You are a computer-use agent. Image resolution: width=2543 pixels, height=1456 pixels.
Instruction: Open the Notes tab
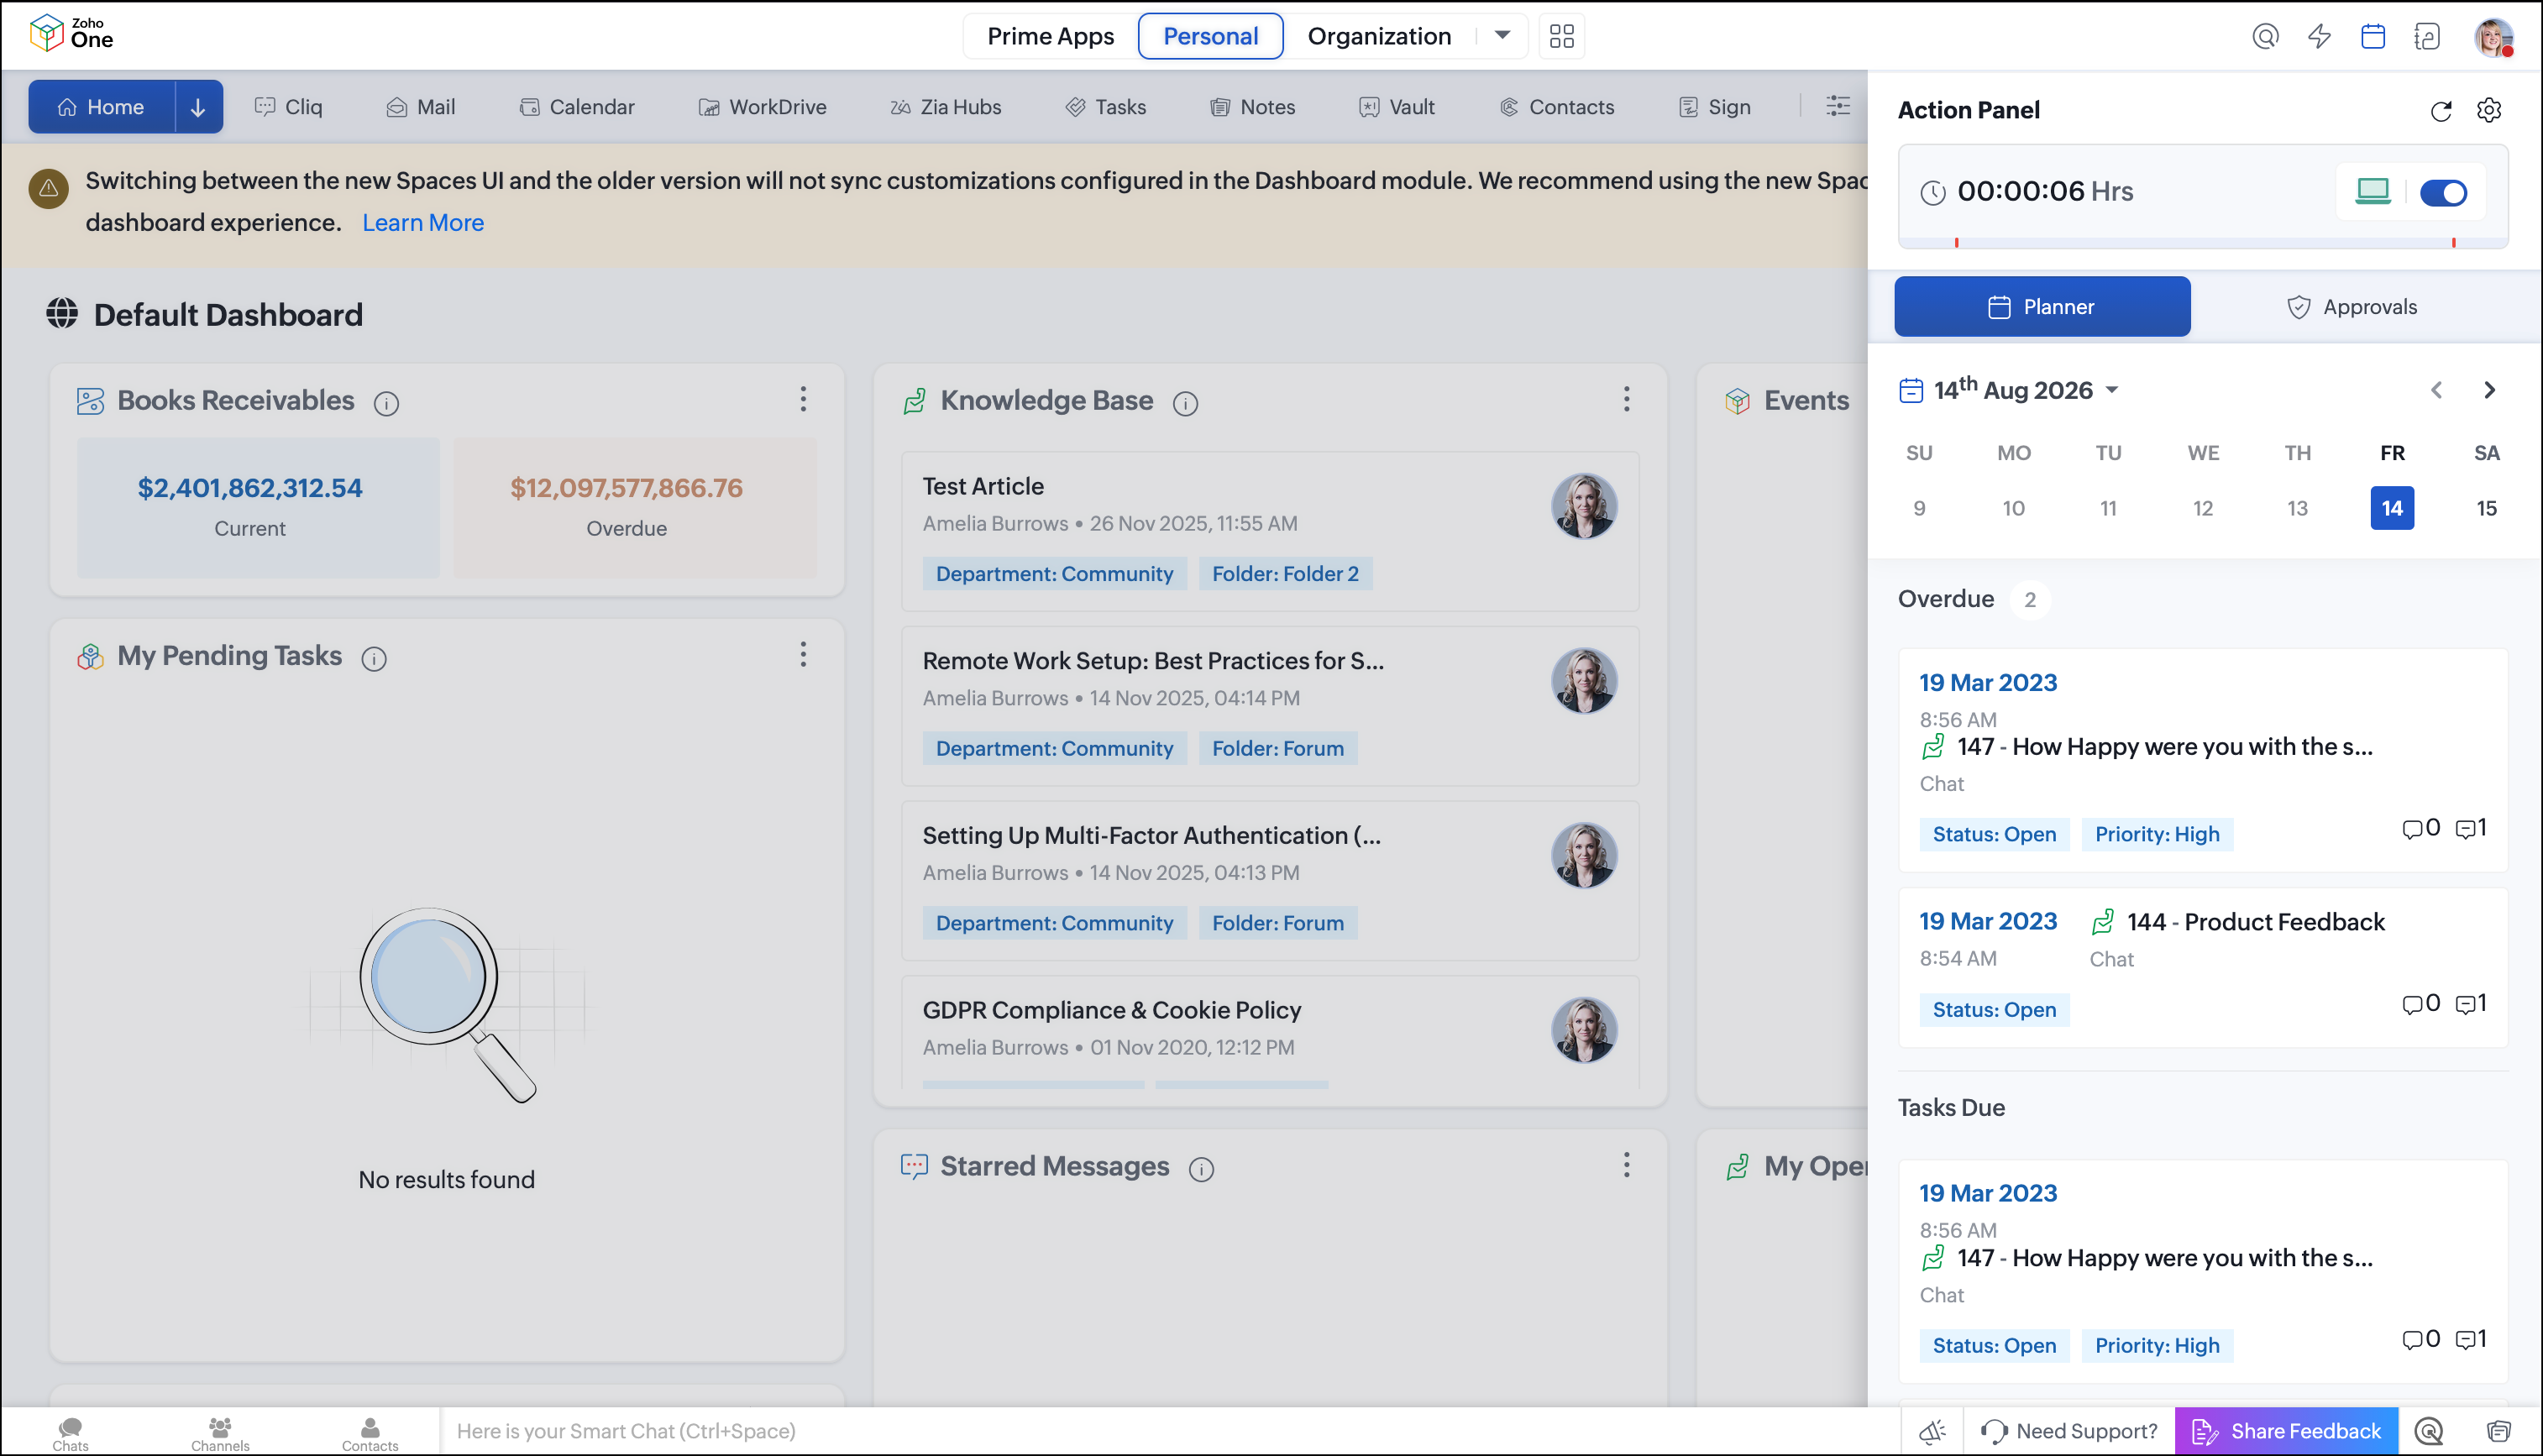(x=1253, y=107)
